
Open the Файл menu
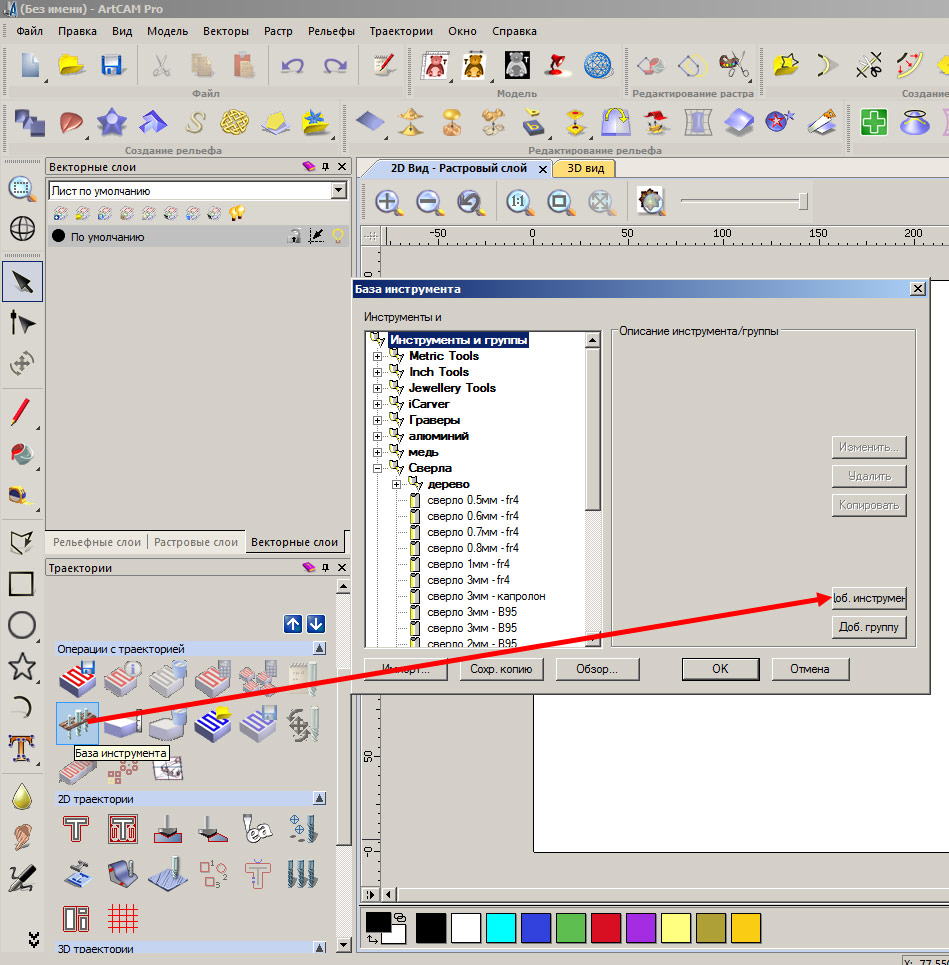pyautogui.click(x=30, y=31)
